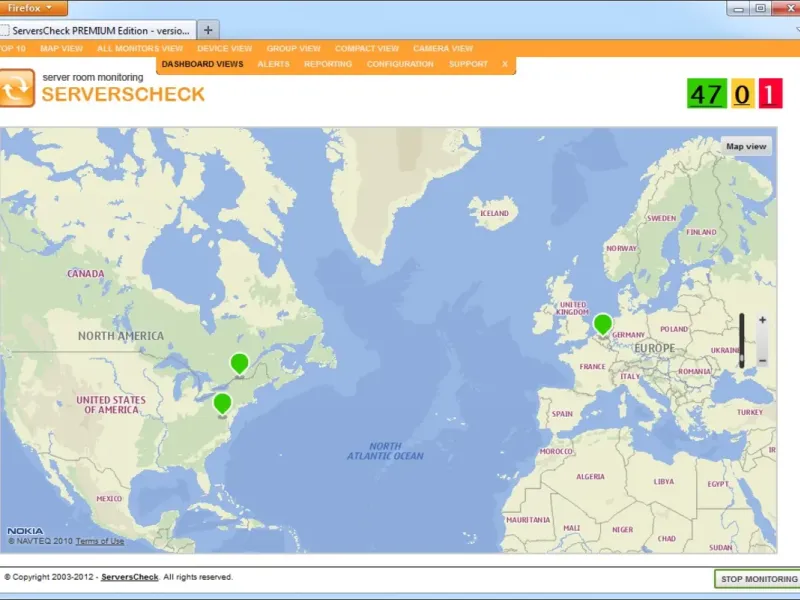This screenshot has width=800, height=600.
Task: Open the green 47 status counter
Action: coord(707,93)
